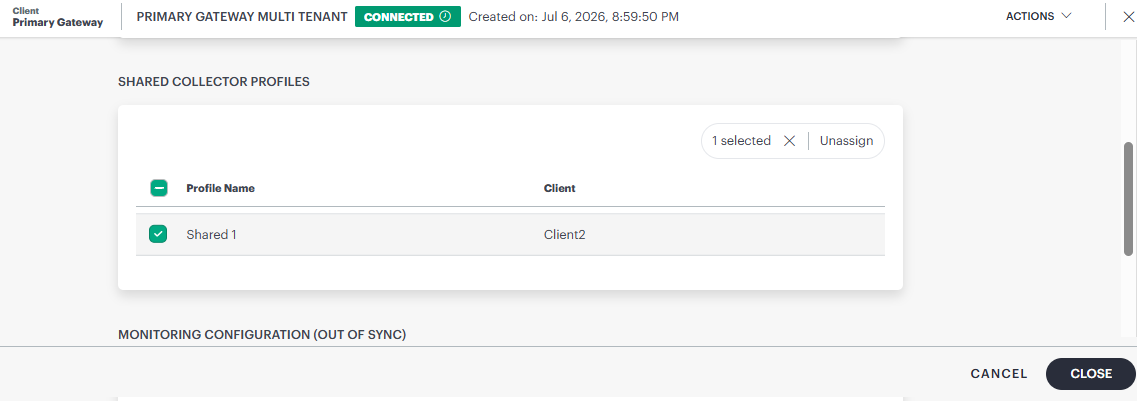This screenshot has height=401, width=1137.
Task: Click the CONNECTED status badge
Action: (408, 17)
